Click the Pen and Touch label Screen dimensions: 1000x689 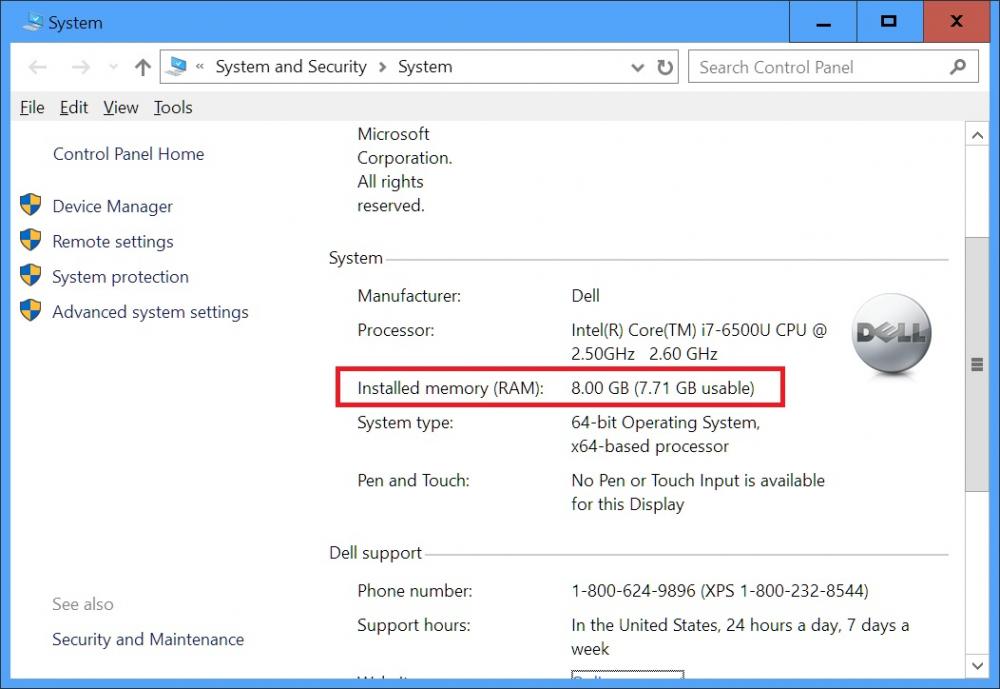click(413, 480)
